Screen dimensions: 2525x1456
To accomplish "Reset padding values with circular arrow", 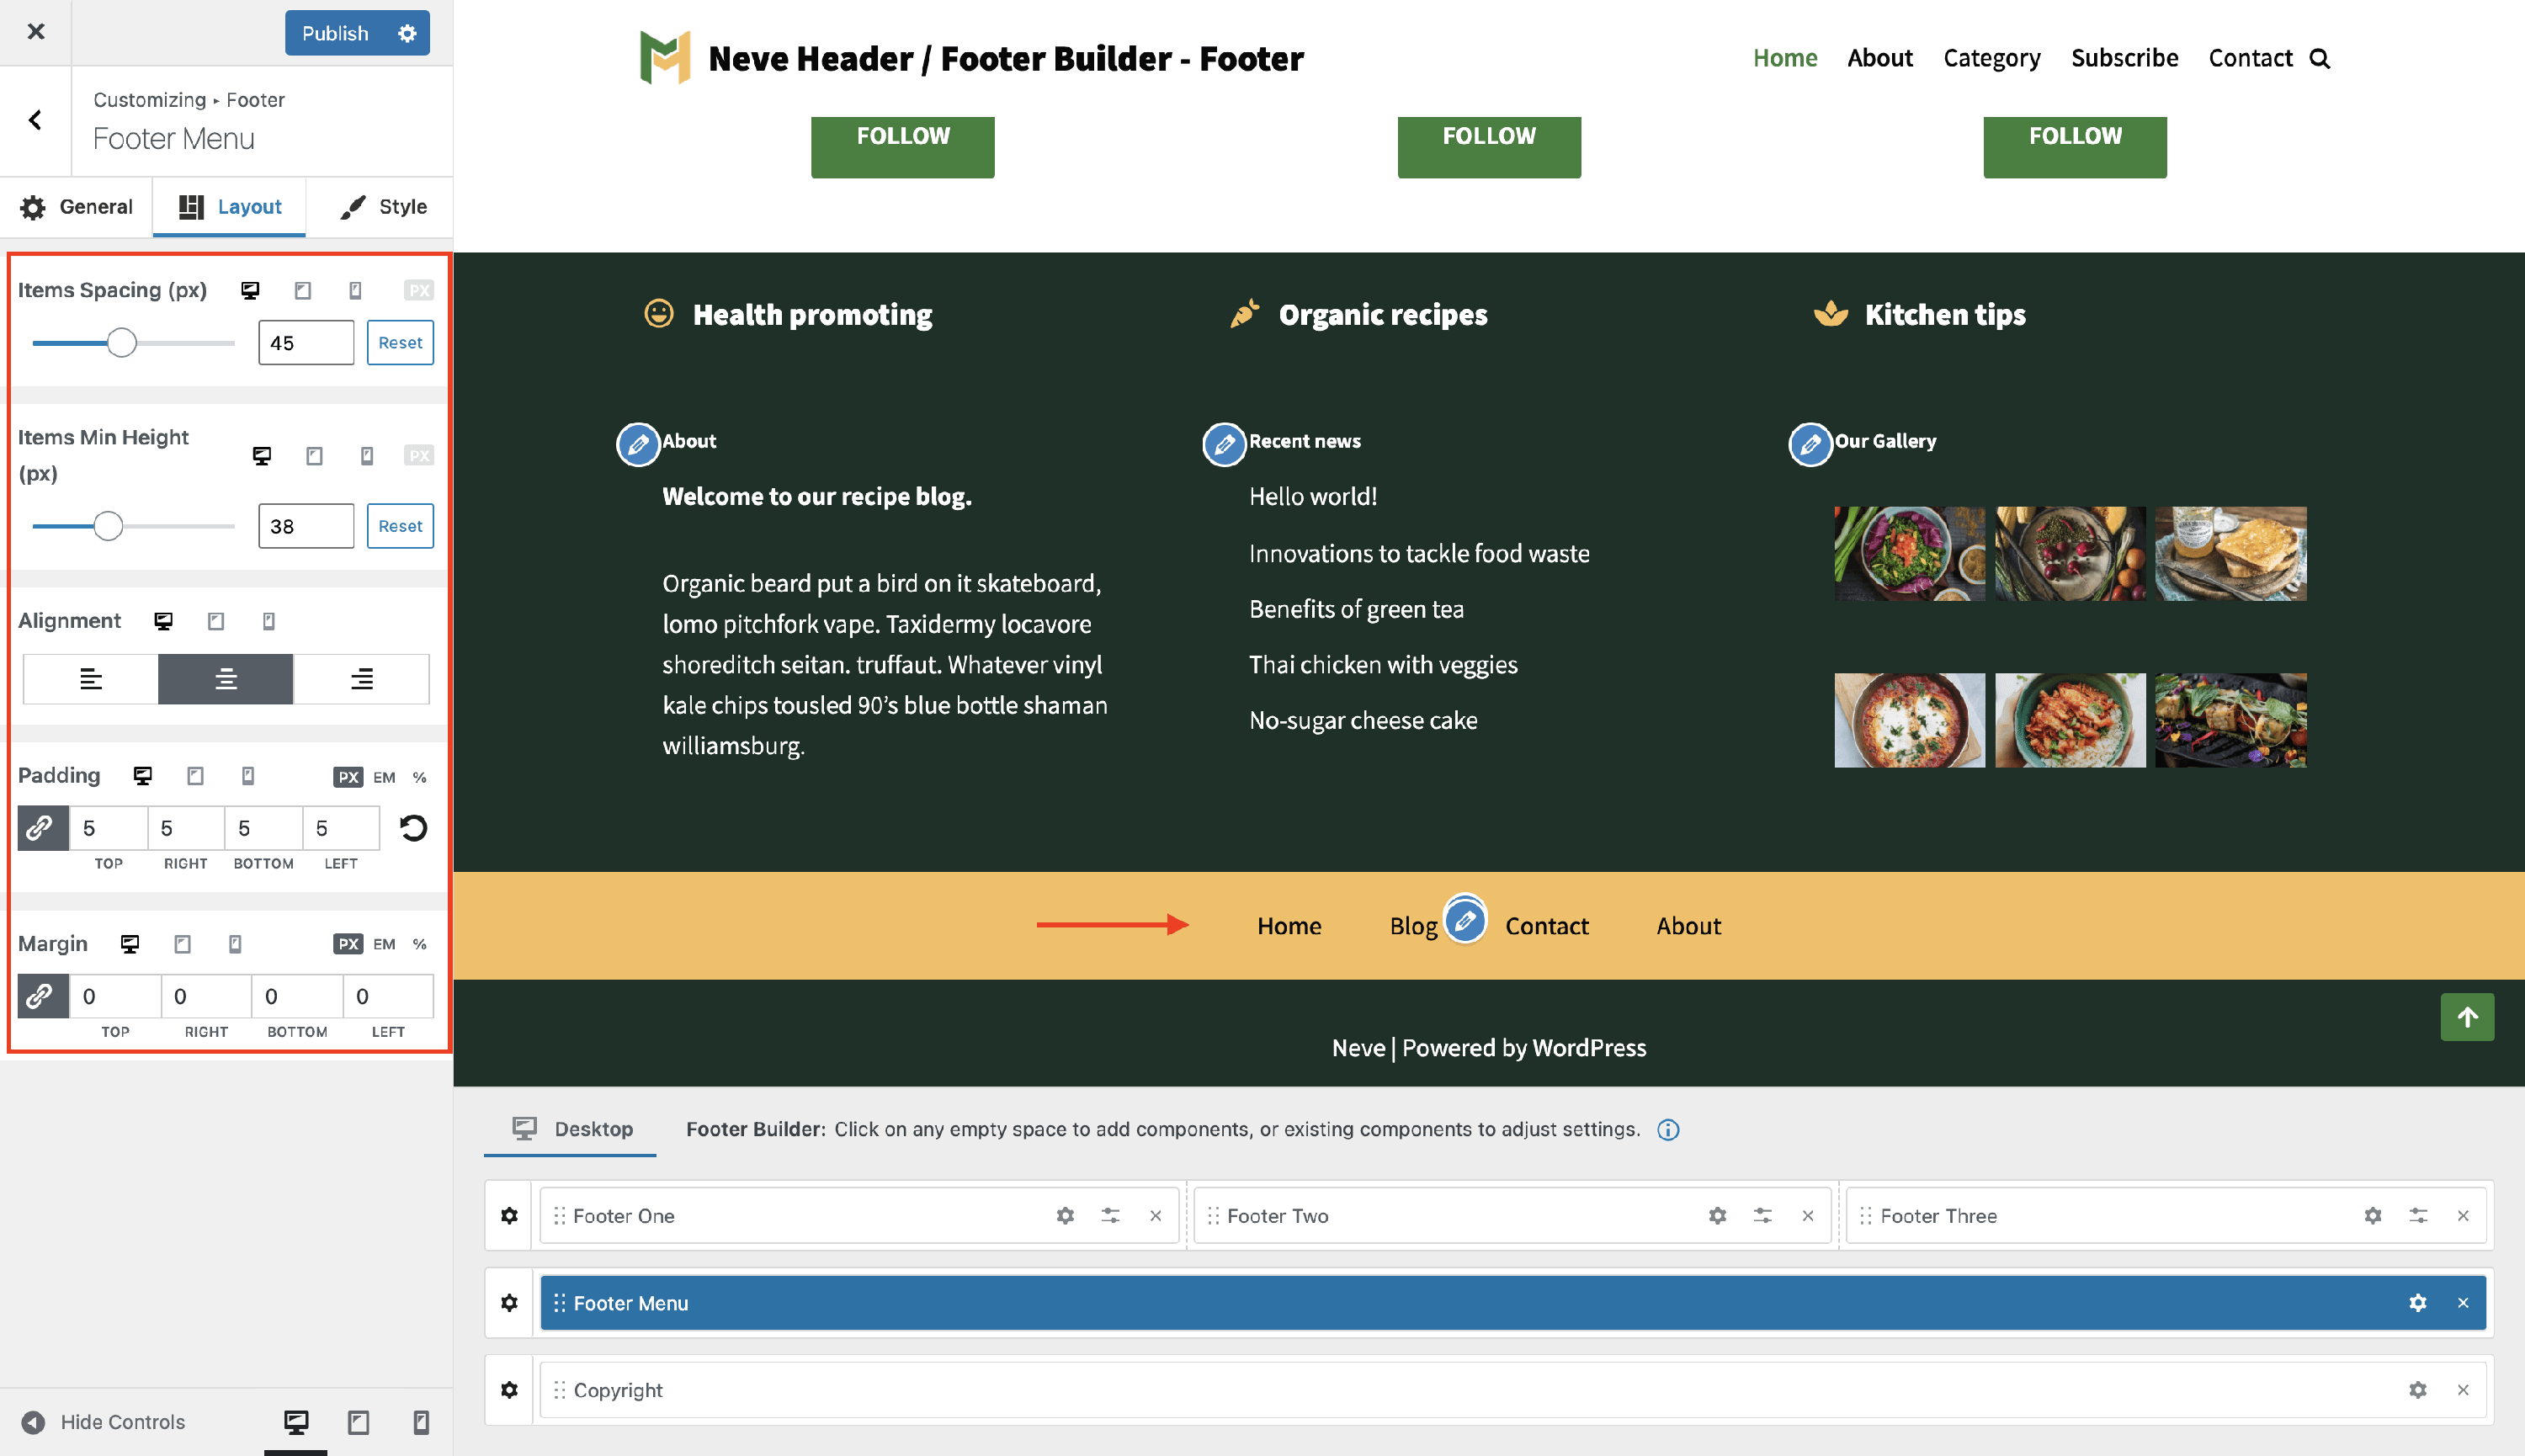I will click(x=413, y=828).
